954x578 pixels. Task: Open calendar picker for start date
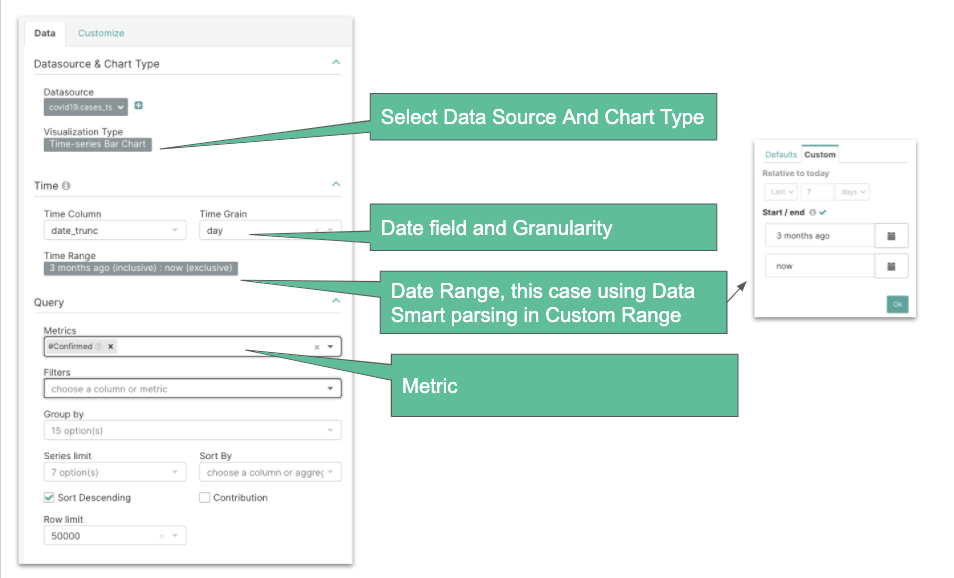pyautogui.click(x=890, y=236)
